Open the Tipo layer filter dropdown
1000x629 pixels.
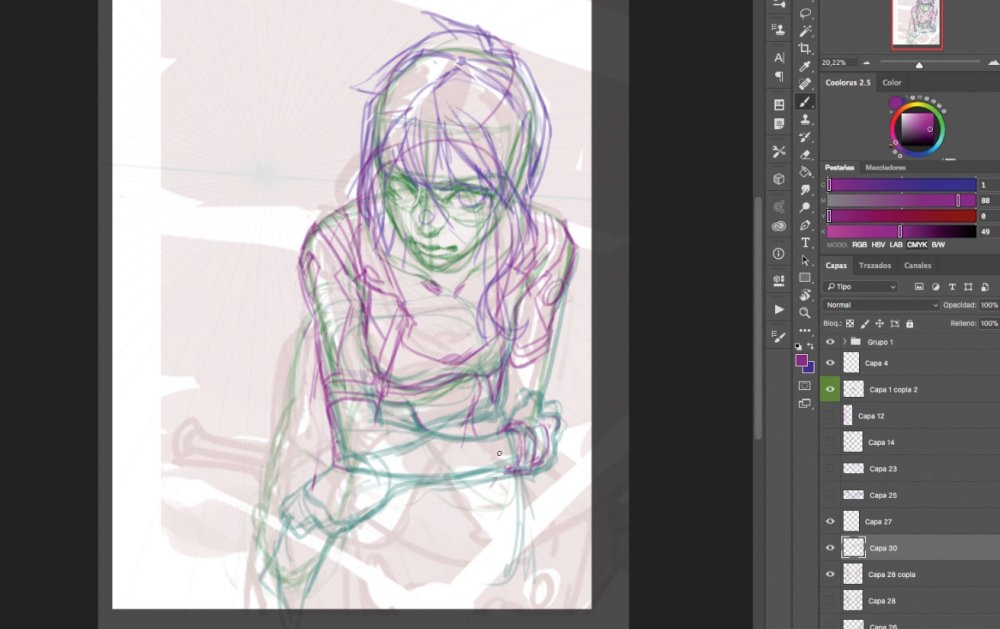click(x=860, y=287)
